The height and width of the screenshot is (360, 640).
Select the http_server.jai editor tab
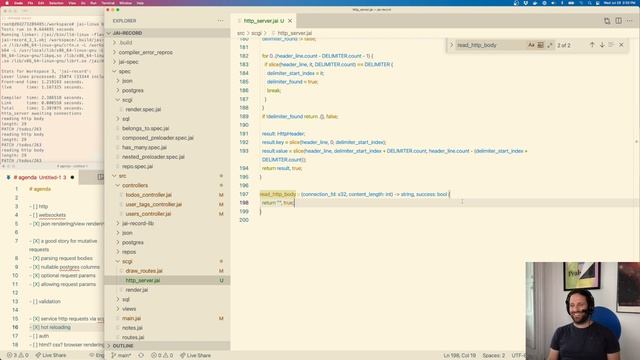[x=263, y=21]
